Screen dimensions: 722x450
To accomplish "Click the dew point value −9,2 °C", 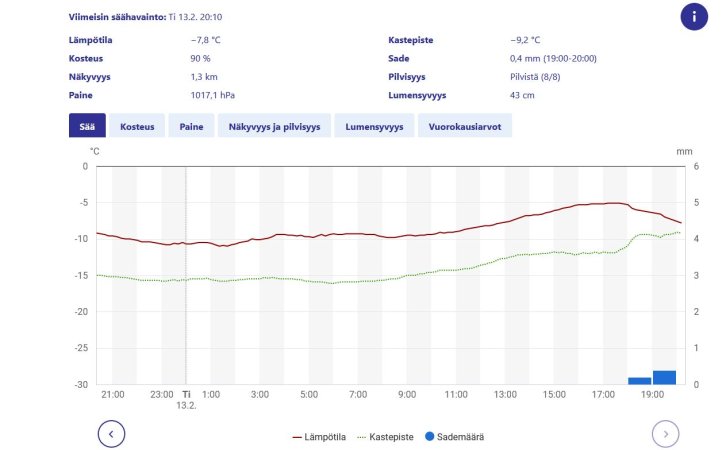I will 525,40.
